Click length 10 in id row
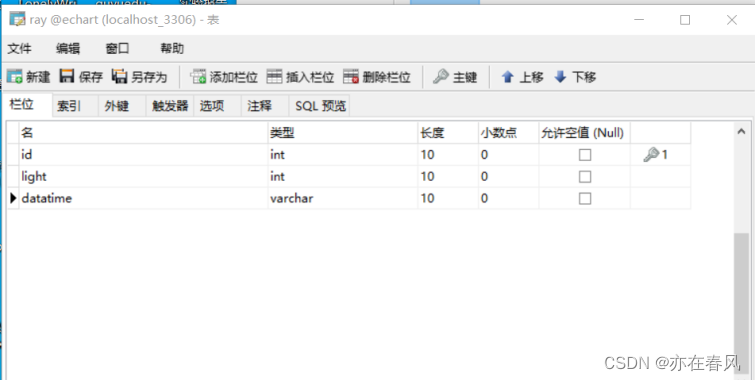756x381 pixels. tap(448, 155)
